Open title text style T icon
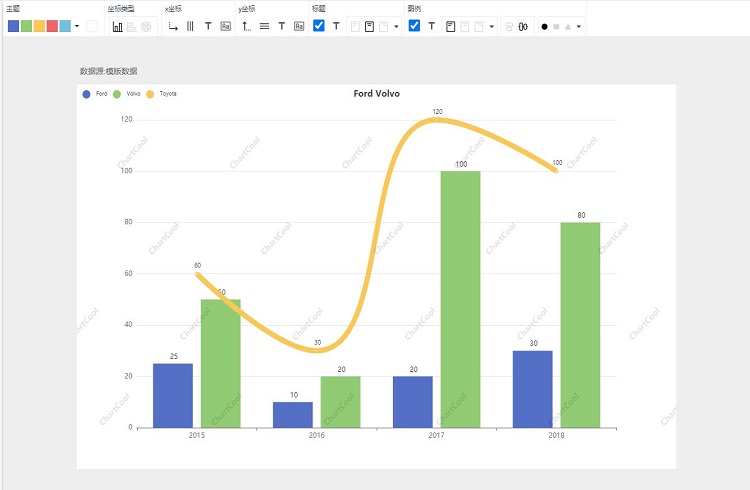Screen dimensions: 750x490 (x=336, y=26)
